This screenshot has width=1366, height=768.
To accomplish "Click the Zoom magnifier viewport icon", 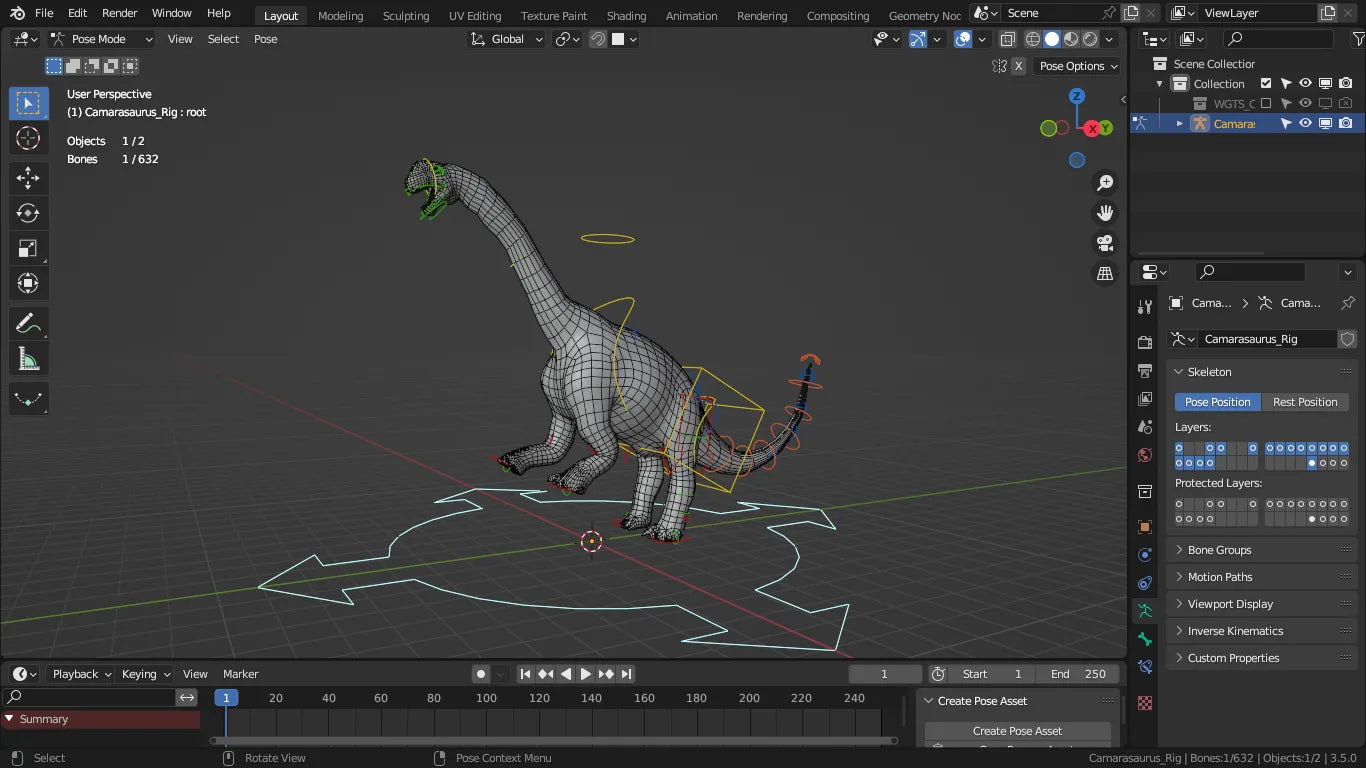I will tap(1105, 183).
